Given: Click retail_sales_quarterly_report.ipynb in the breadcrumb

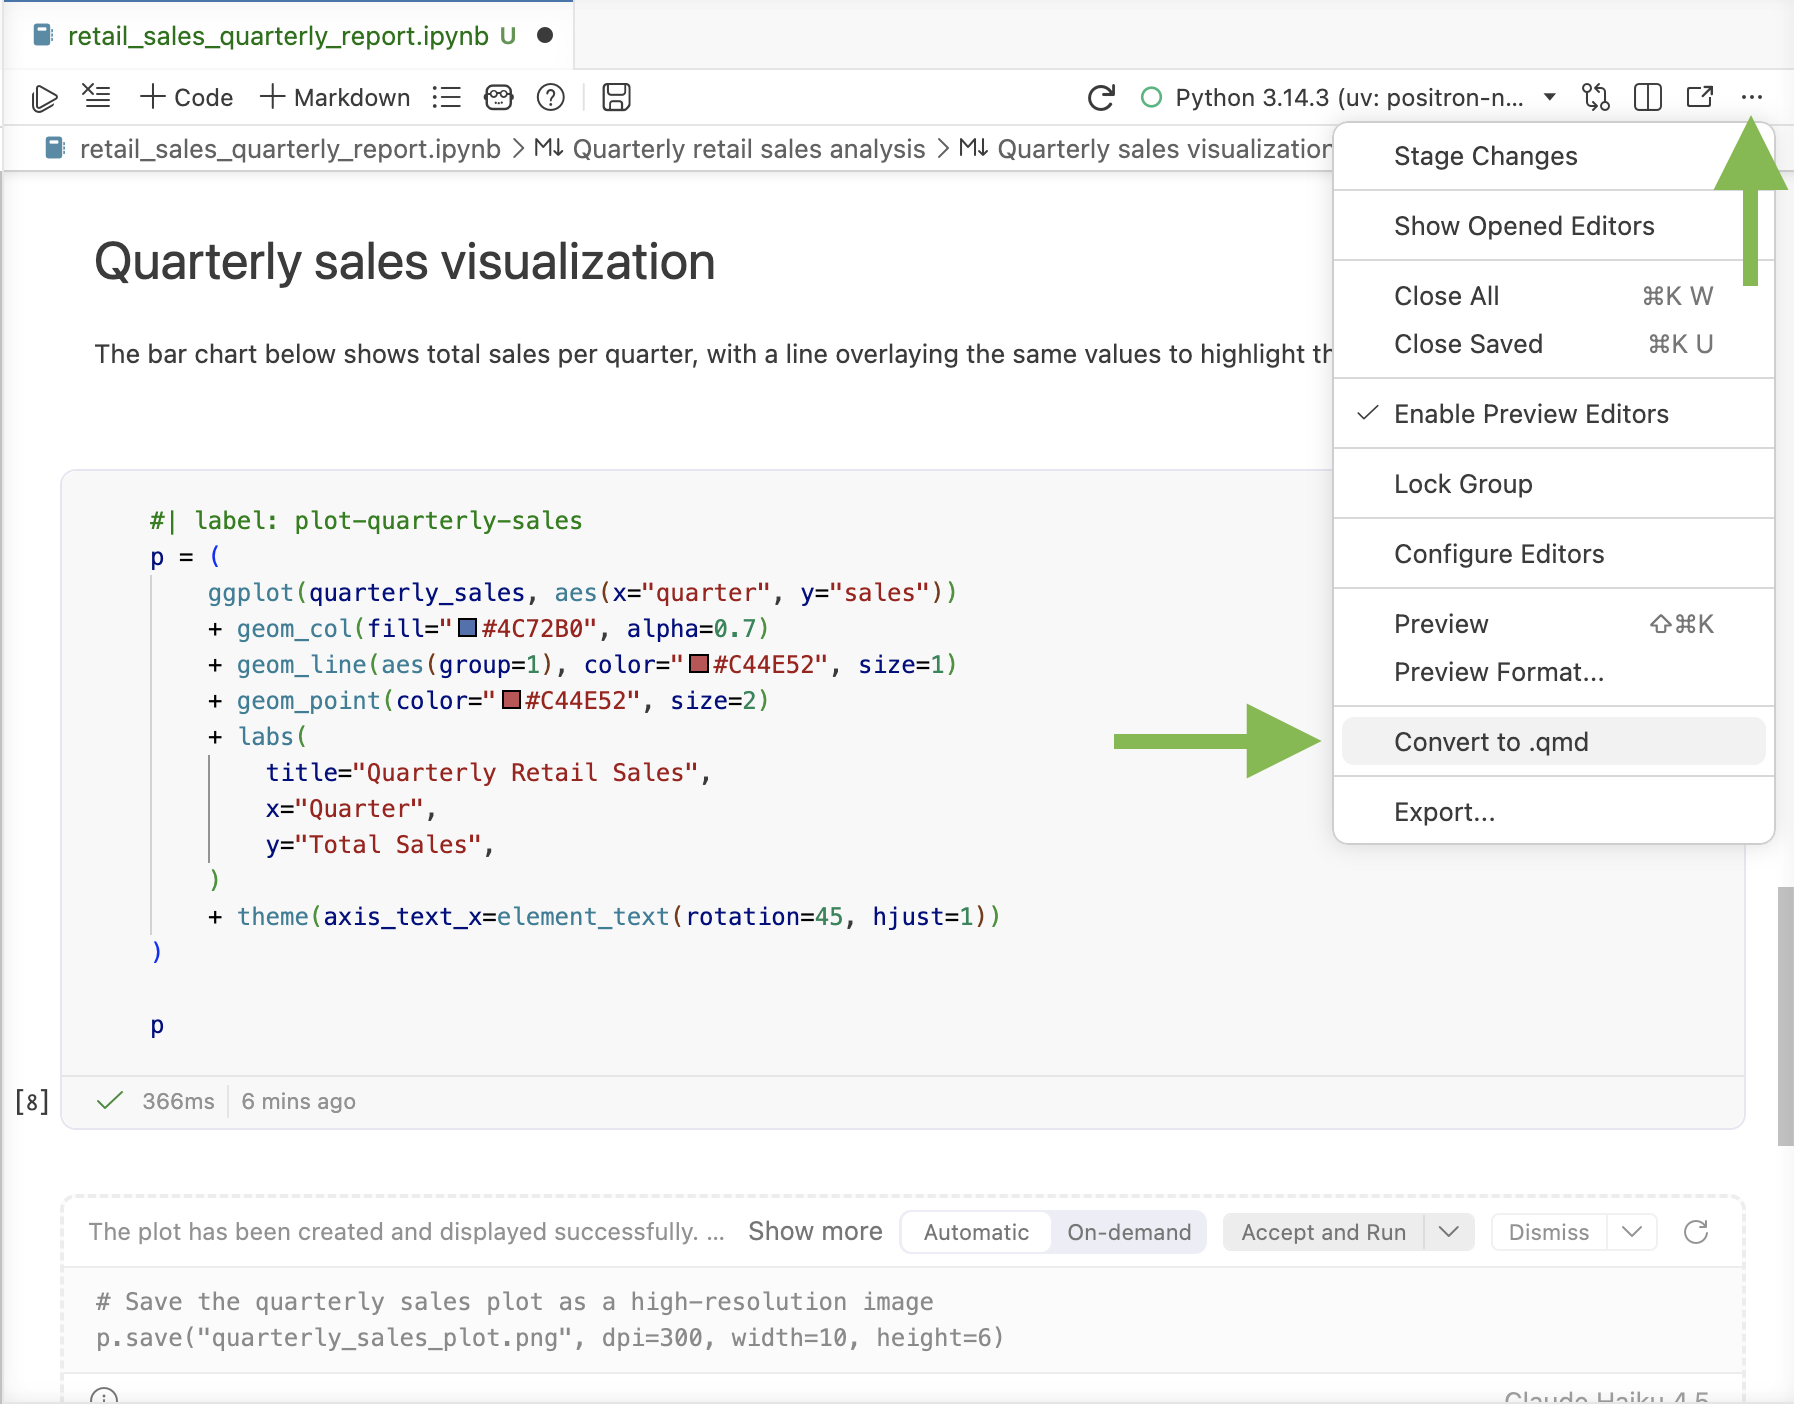Looking at the screenshot, I should click(x=290, y=149).
